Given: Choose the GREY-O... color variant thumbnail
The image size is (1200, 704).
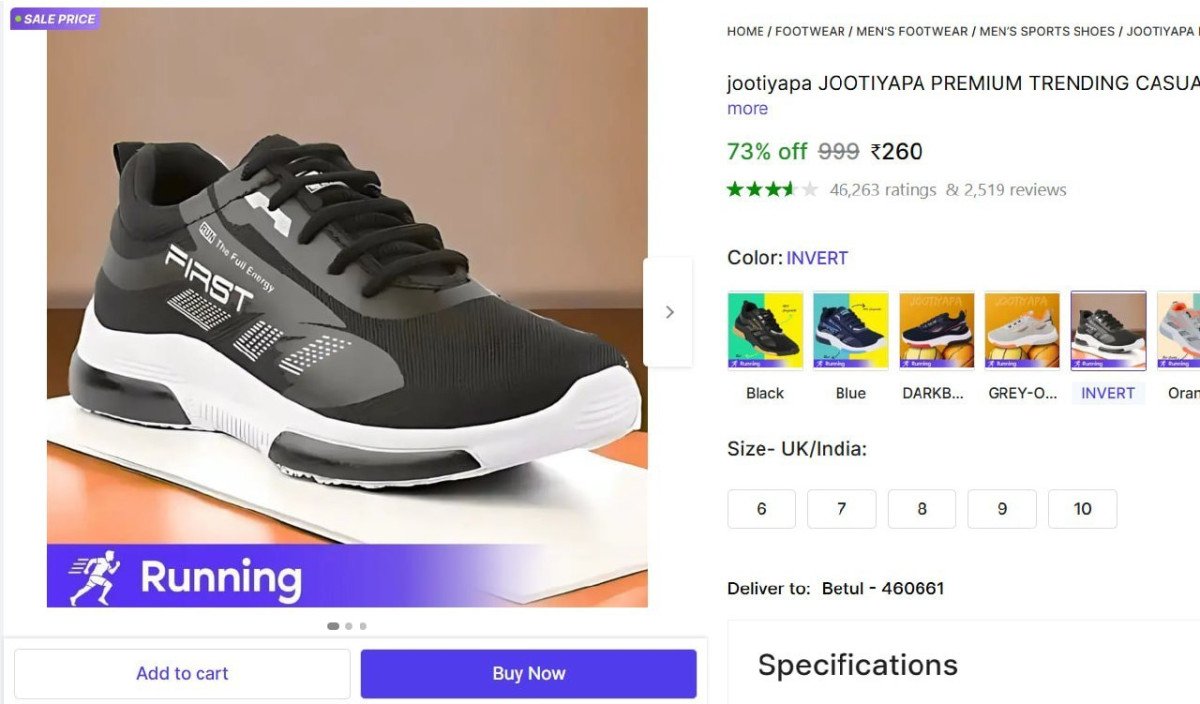Looking at the screenshot, I should pos(1022,331).
